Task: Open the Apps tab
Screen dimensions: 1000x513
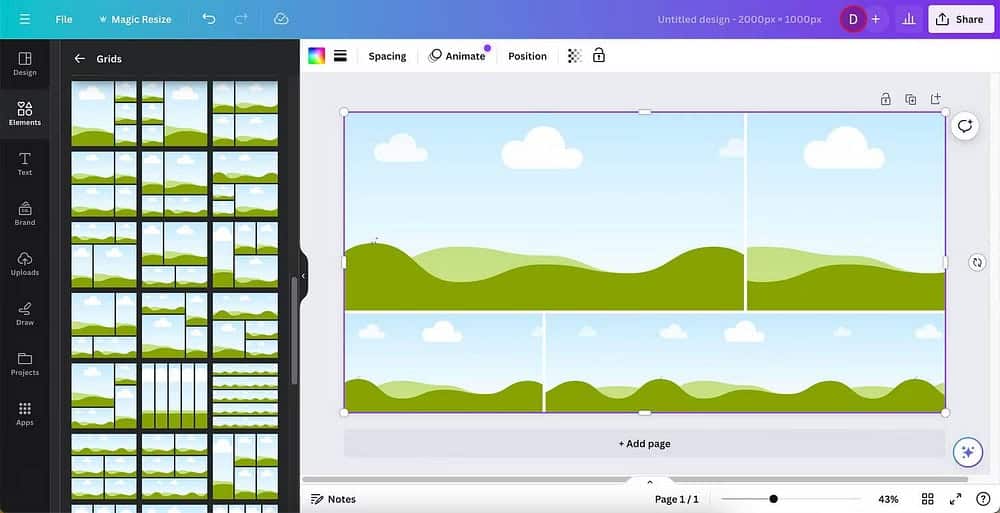Action: [25, 414]
